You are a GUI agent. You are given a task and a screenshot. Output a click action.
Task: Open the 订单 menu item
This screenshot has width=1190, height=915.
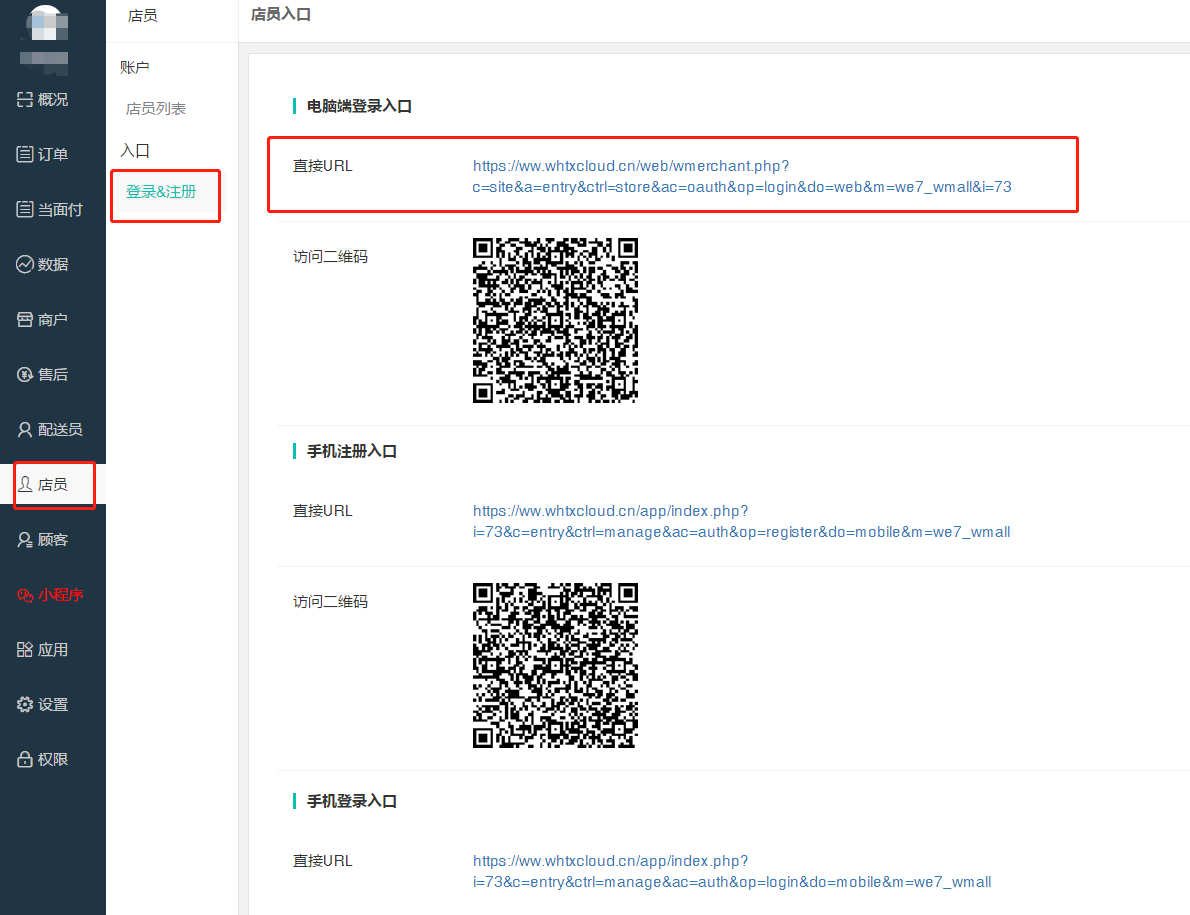click(53, 154)
